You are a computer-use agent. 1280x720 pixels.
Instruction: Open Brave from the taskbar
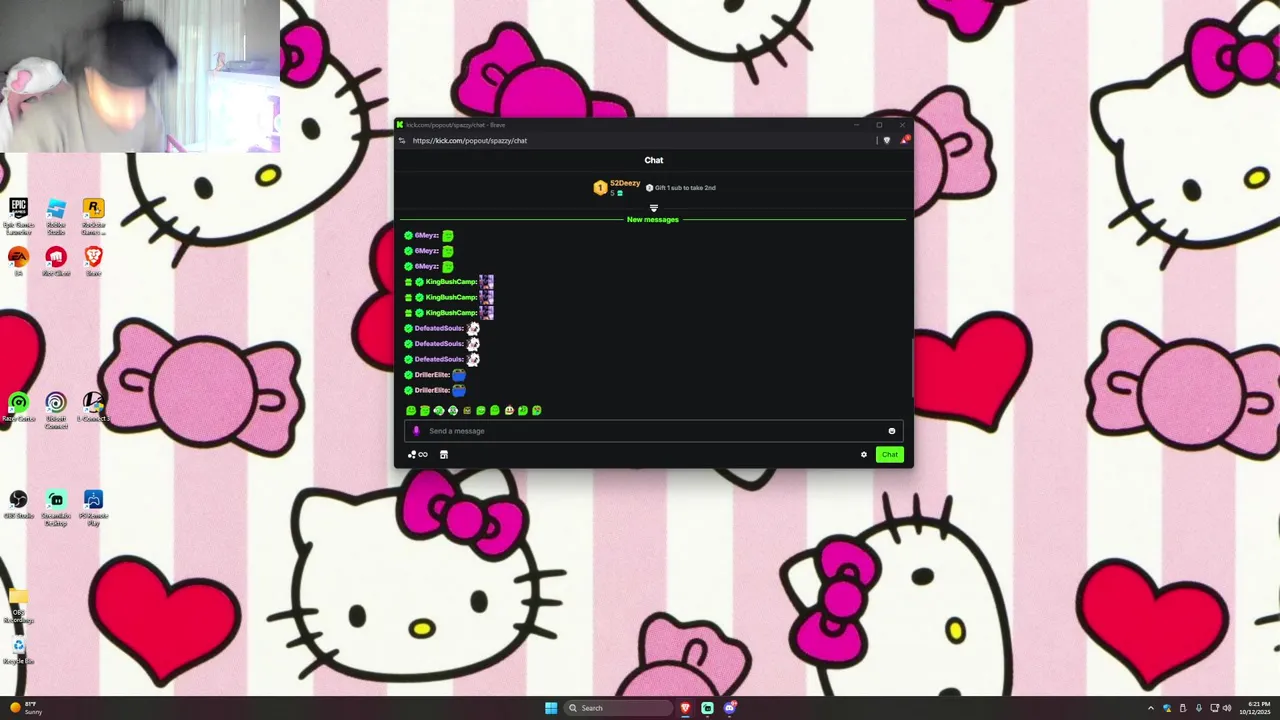(685, 708)
